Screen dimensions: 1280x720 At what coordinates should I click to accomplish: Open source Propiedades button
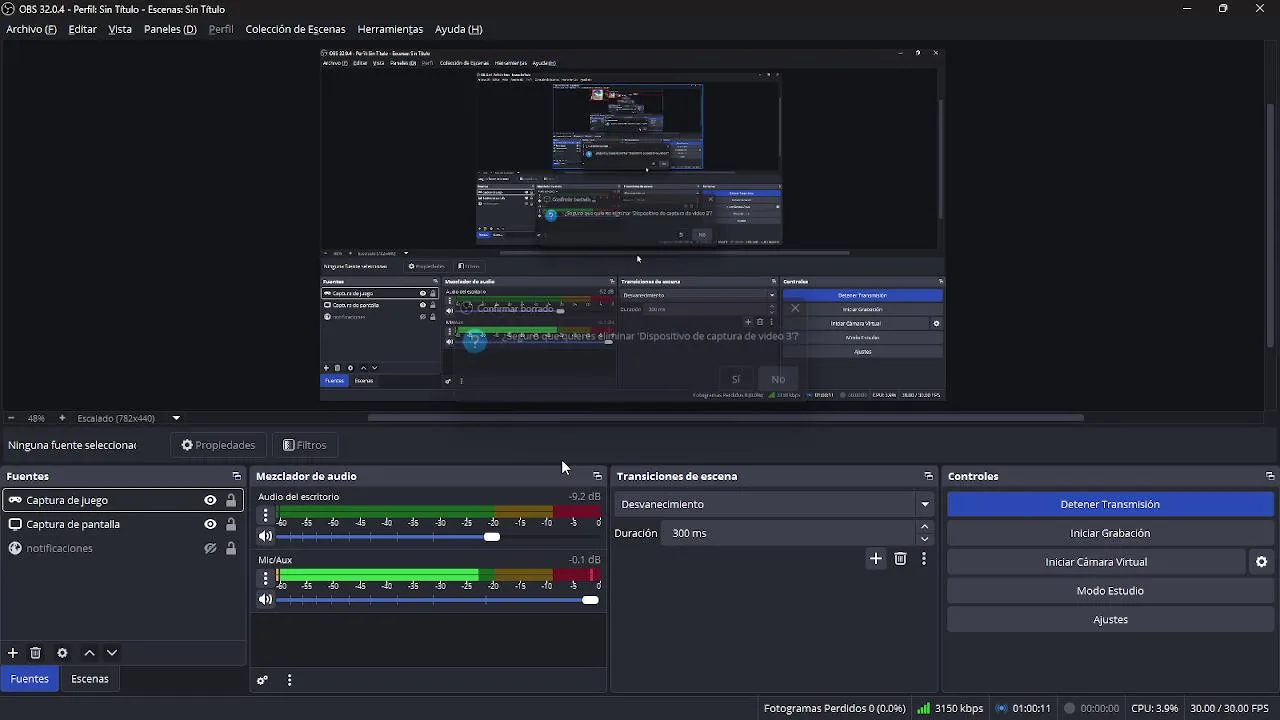(218, 445)
